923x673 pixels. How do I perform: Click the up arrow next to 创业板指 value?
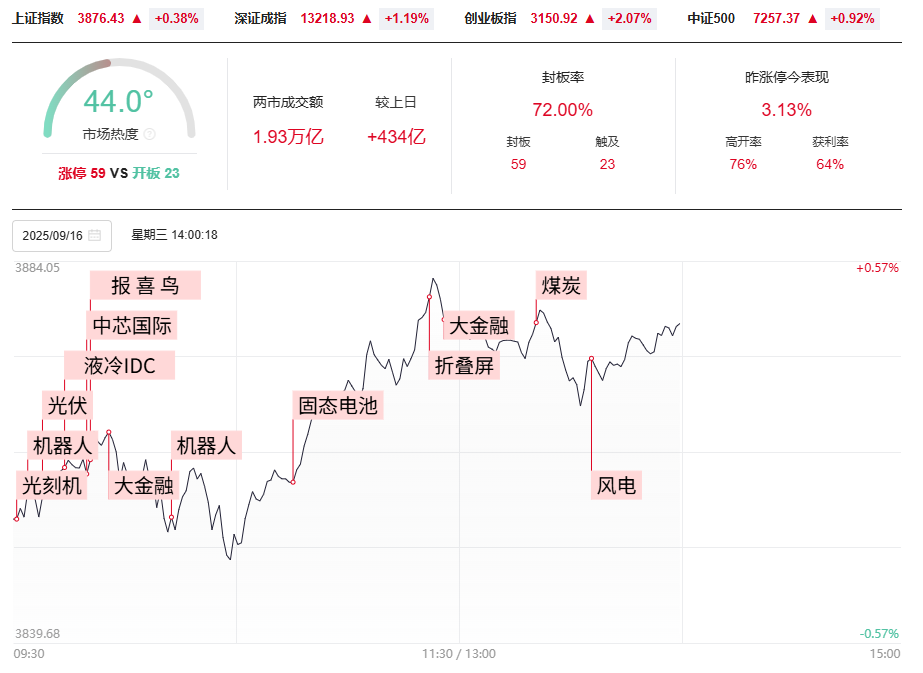point(591,18)
